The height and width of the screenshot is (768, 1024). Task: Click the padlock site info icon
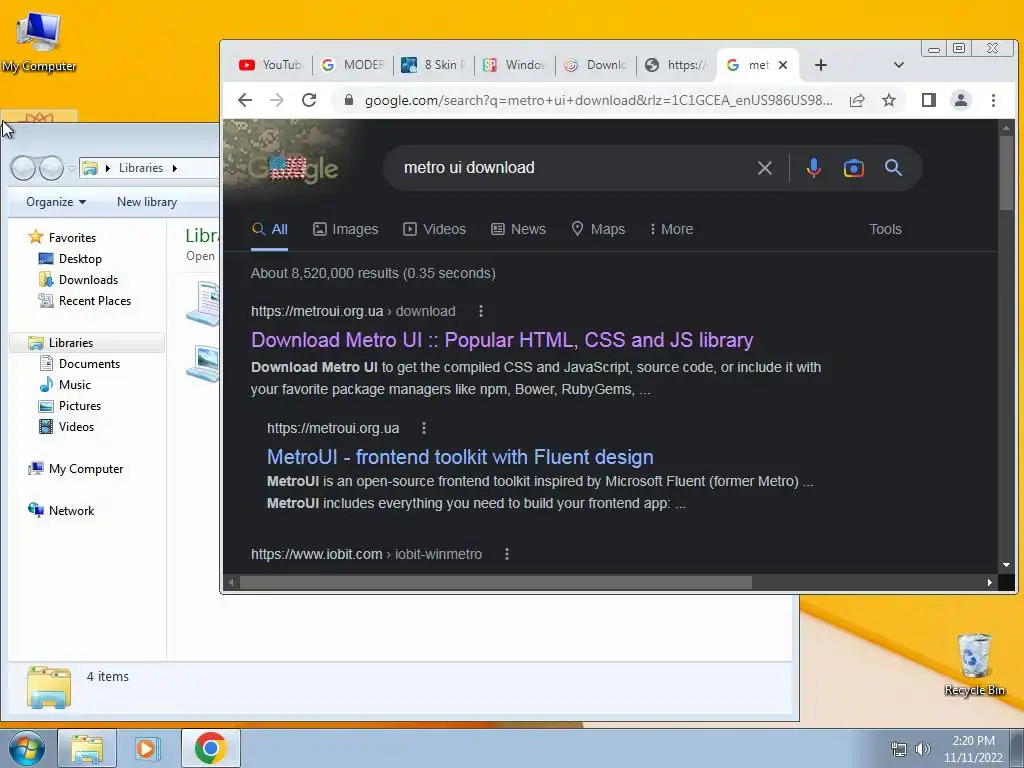tap(349, 100)
